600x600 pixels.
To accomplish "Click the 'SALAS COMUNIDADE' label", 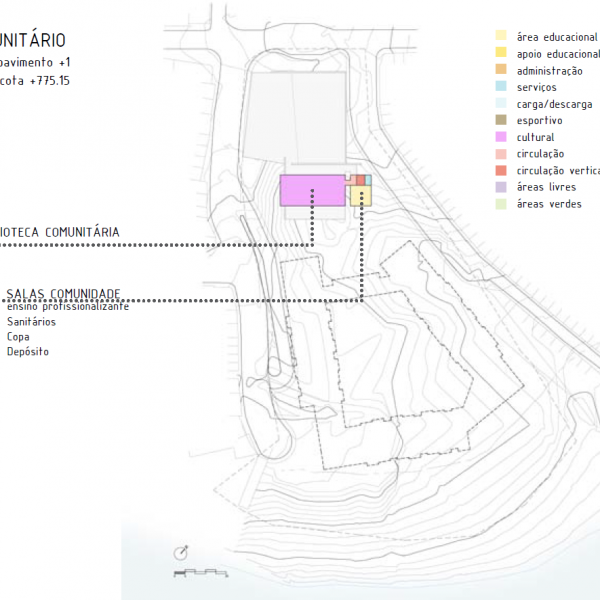I will click(63, 293).
